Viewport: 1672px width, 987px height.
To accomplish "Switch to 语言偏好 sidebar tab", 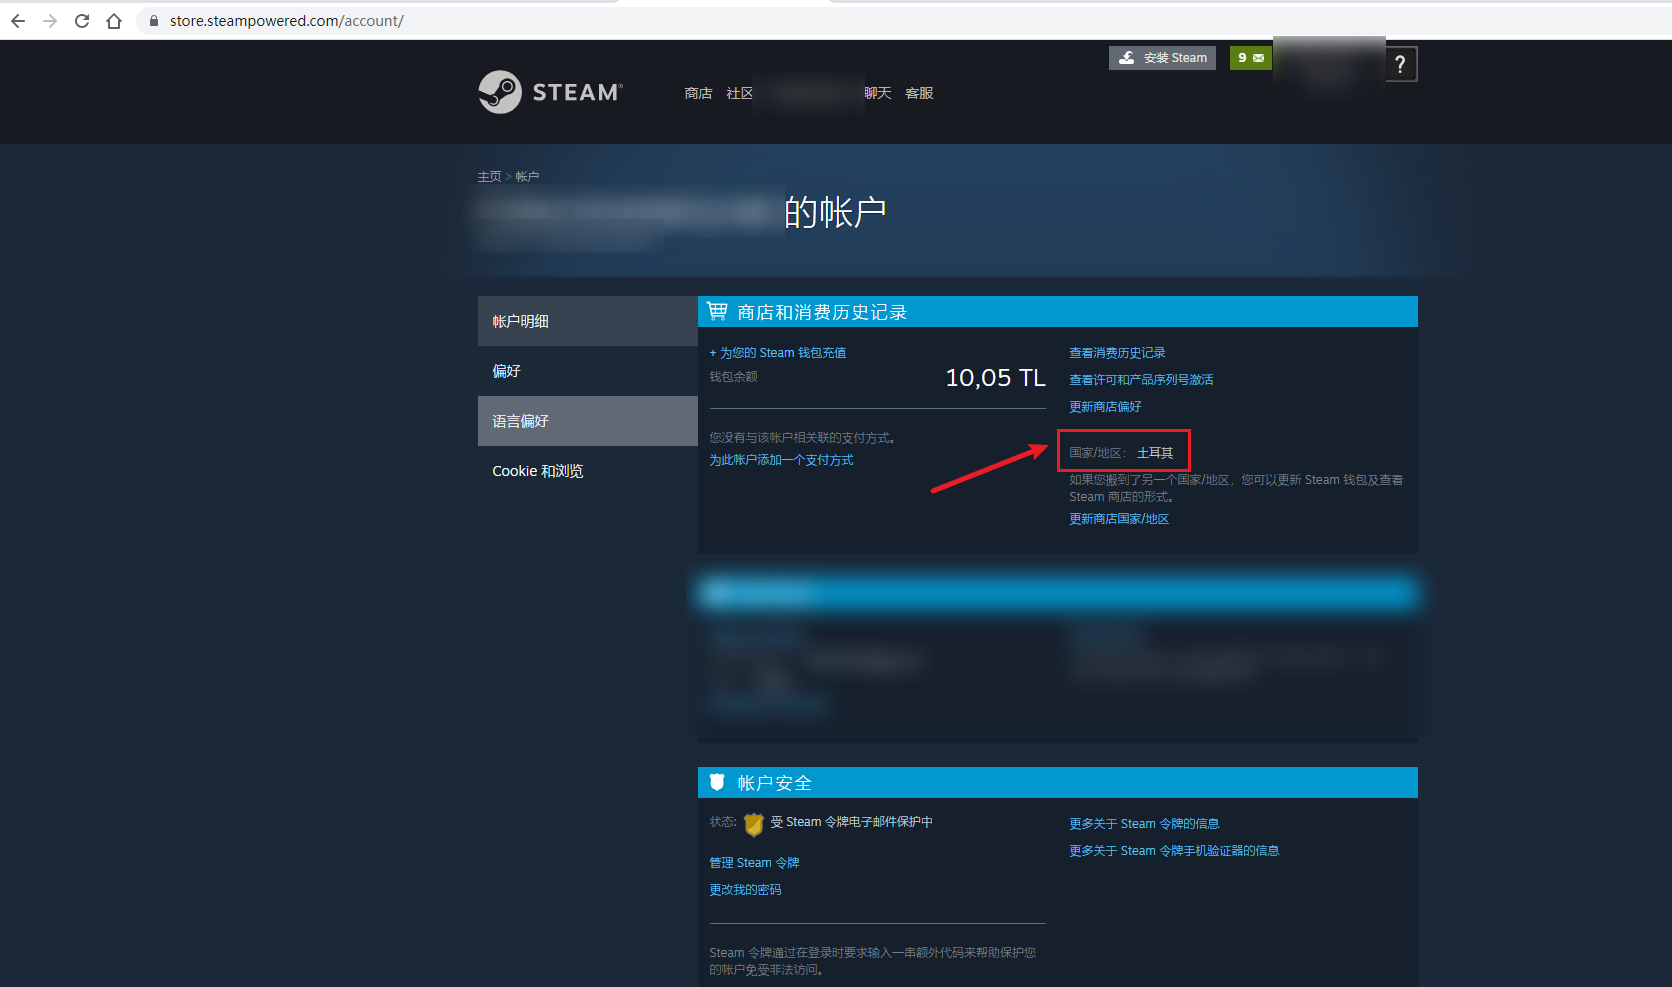I will pyautogui.click(x=520, y=421).
